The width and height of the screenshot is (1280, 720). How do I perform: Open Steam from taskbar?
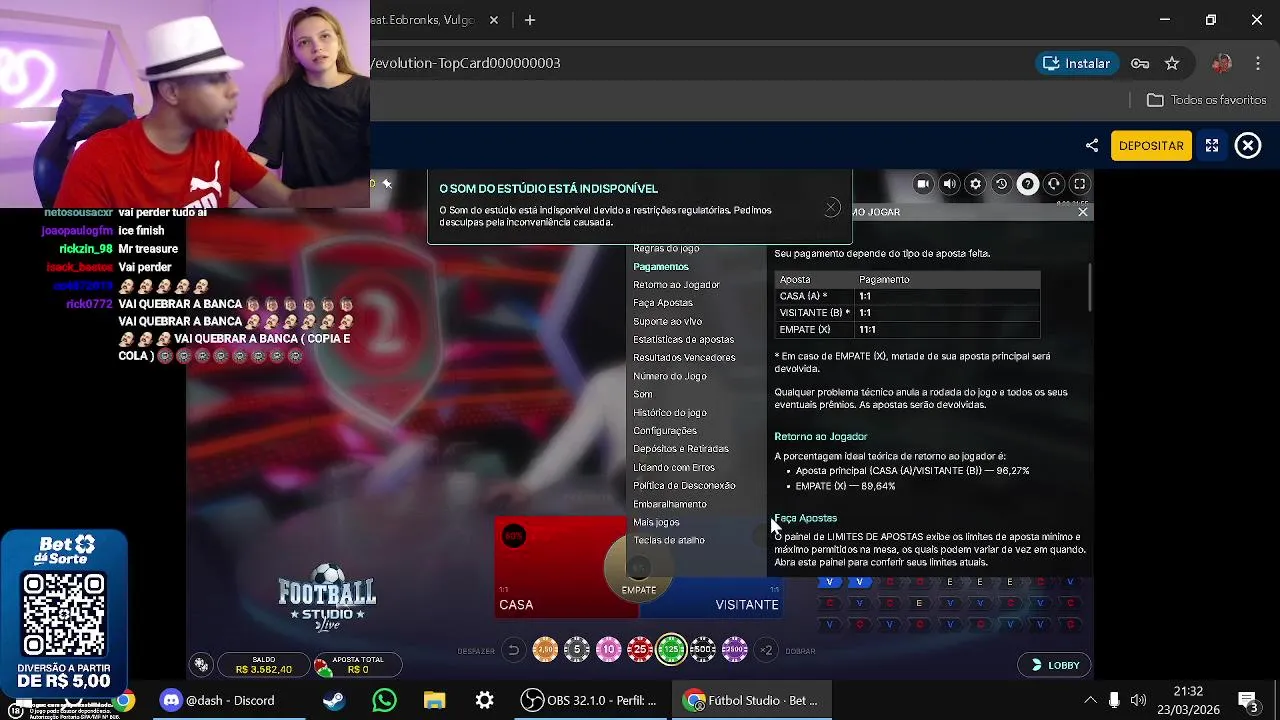334,700
